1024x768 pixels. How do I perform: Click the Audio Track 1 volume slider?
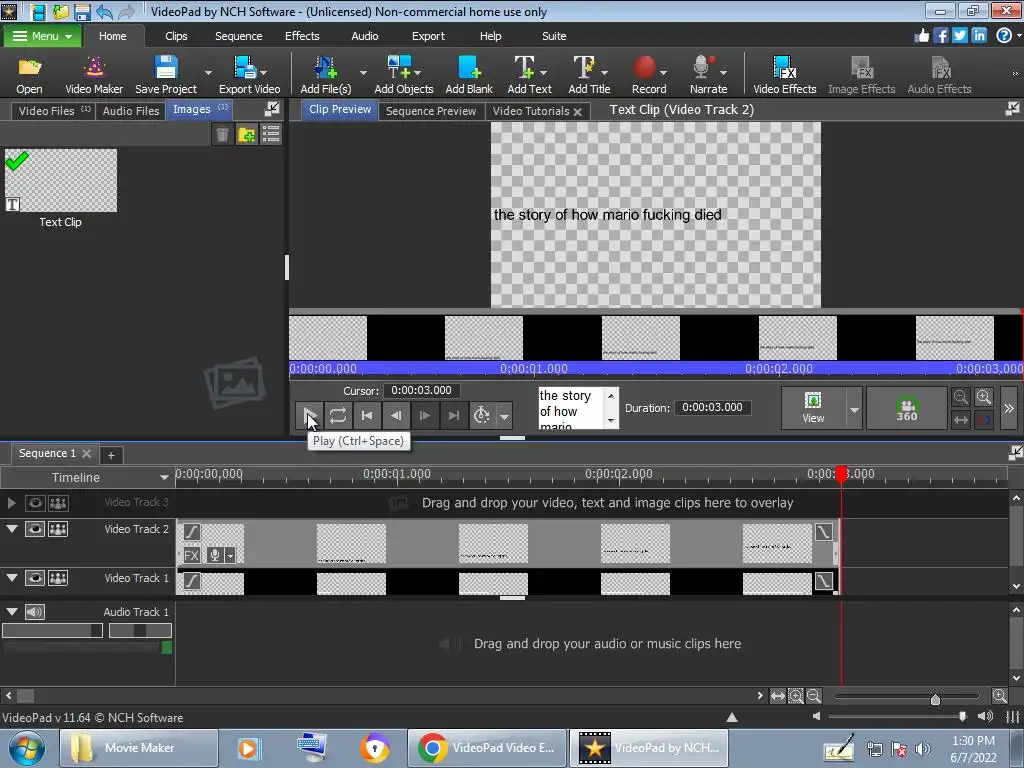coord(52,630)
